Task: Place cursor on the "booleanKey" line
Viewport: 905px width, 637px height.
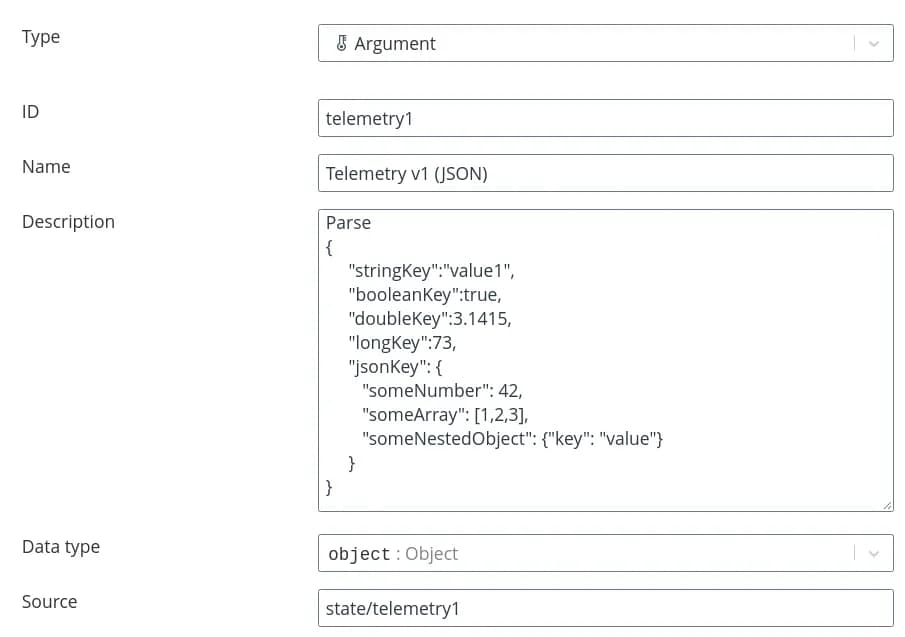Action: (x=424, y=295)
